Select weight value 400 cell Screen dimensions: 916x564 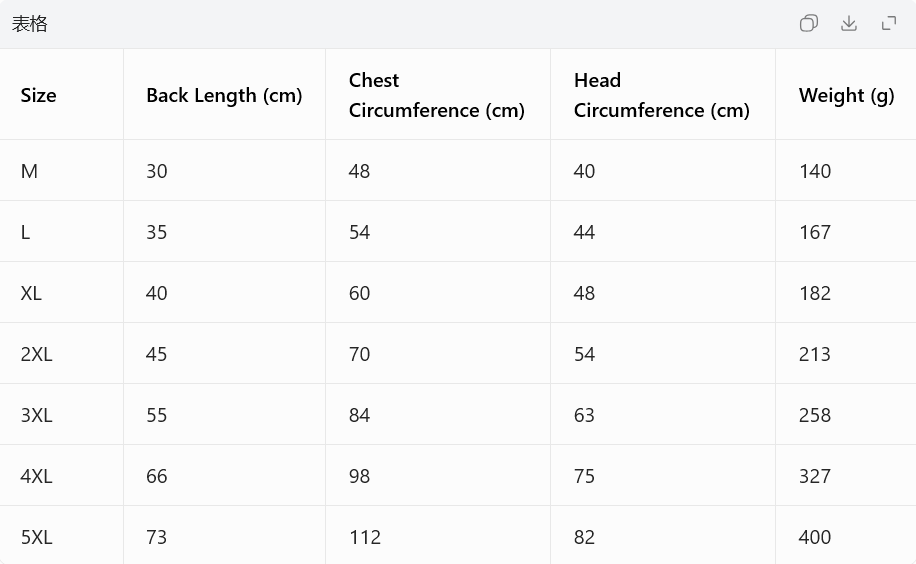tap(814, 537)
